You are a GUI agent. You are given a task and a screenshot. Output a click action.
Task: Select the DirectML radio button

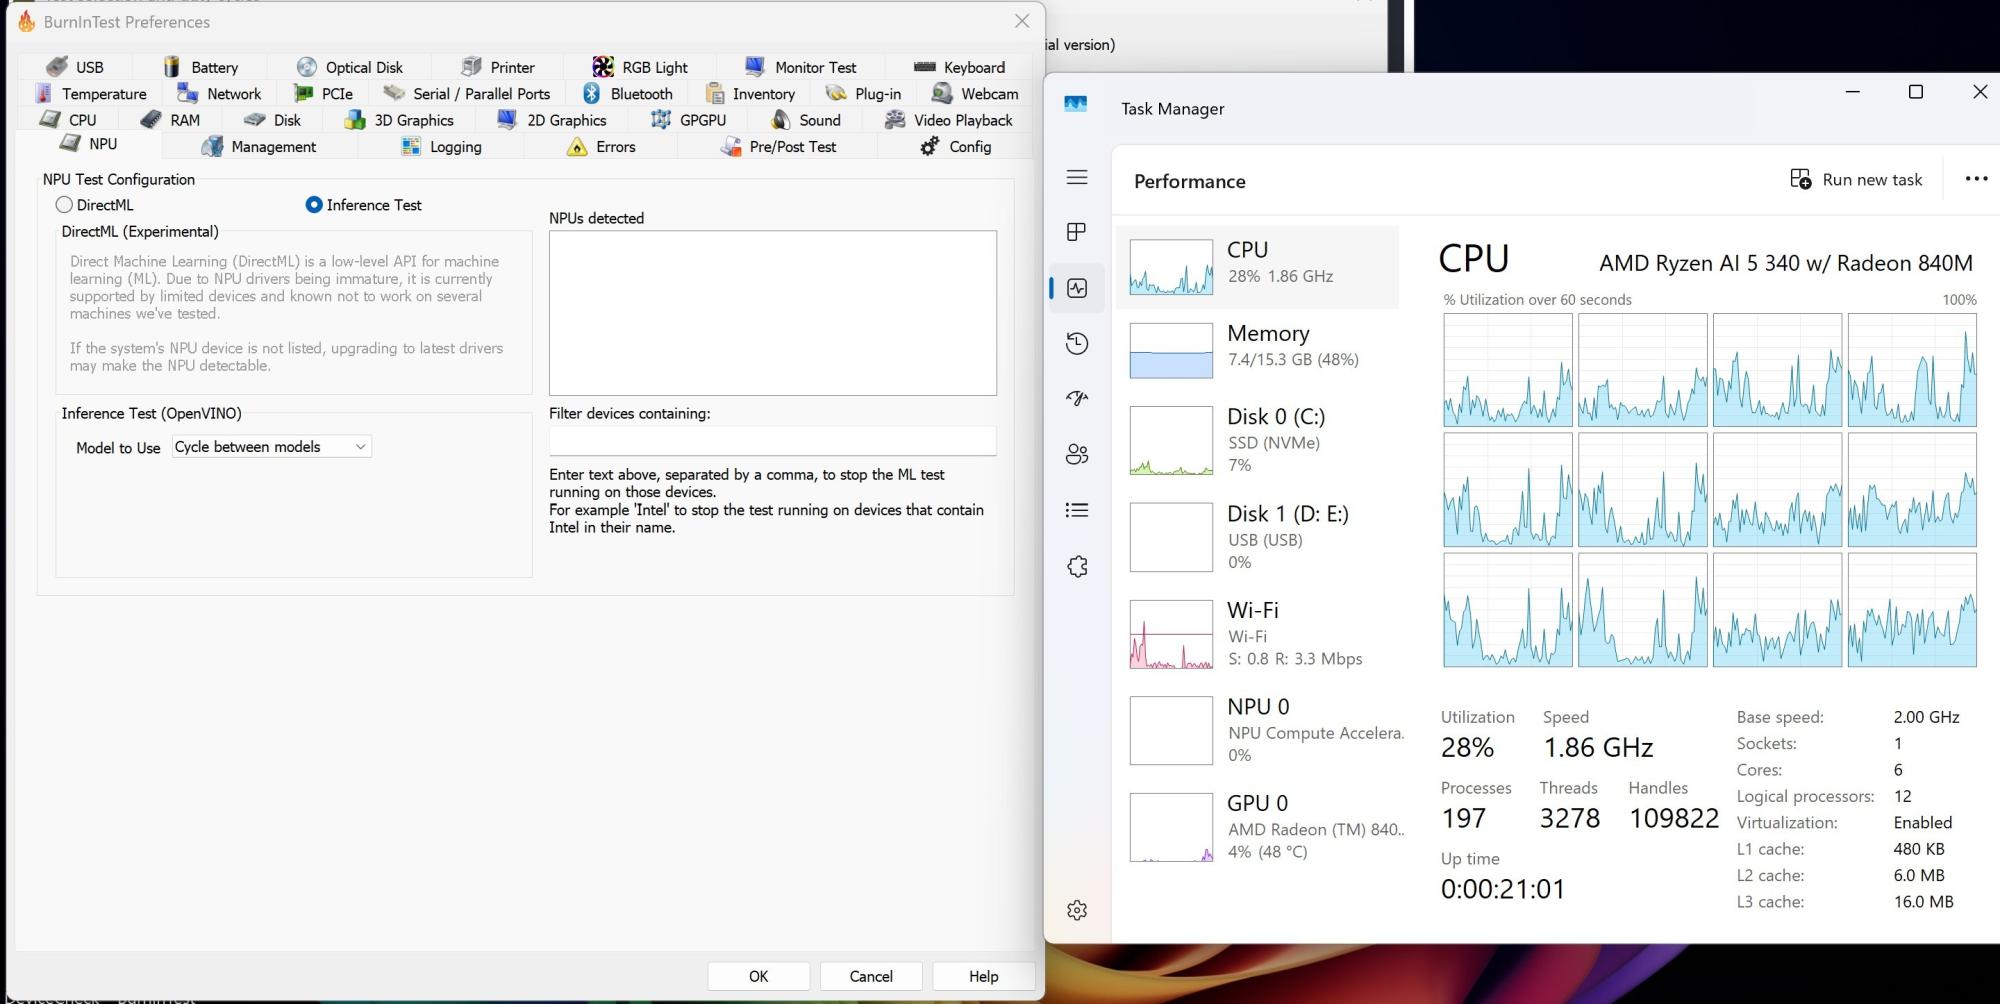[64, 205]
